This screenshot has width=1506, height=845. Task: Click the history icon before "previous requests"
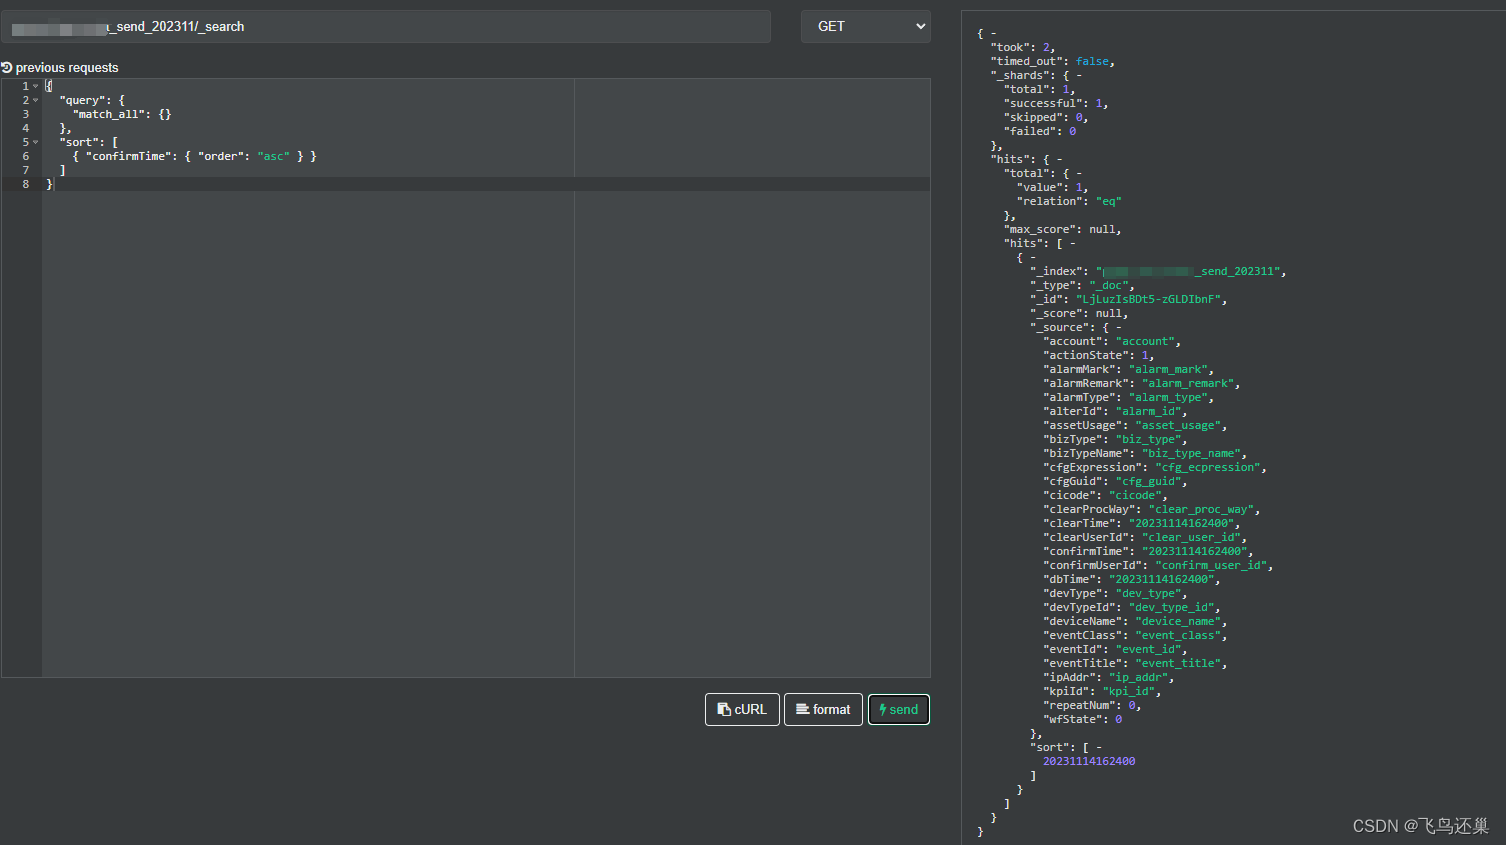point(8,67)
